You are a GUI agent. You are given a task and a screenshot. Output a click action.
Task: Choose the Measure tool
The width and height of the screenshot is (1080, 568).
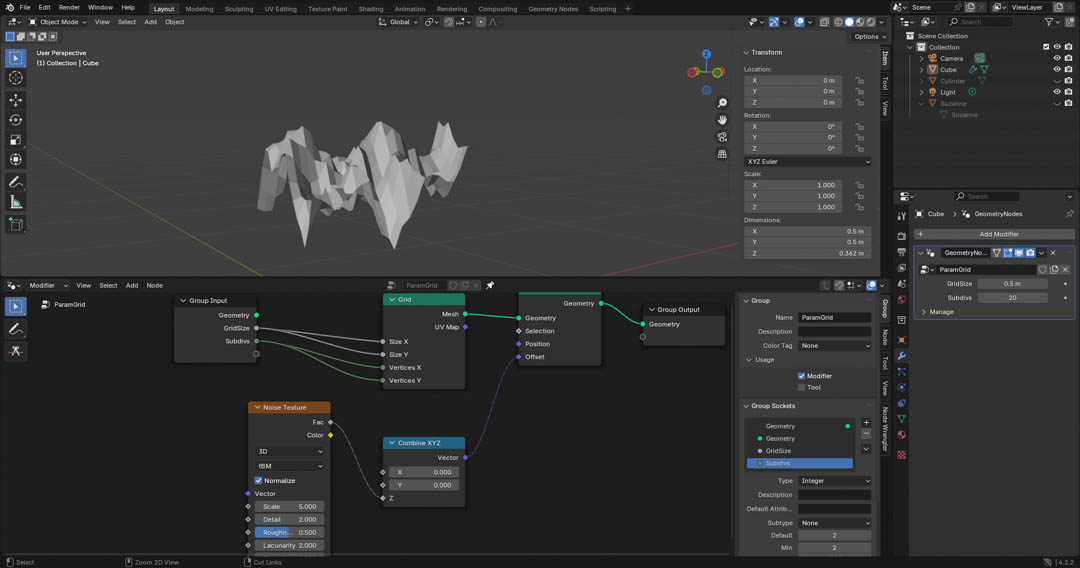click(x=16, y=202)
